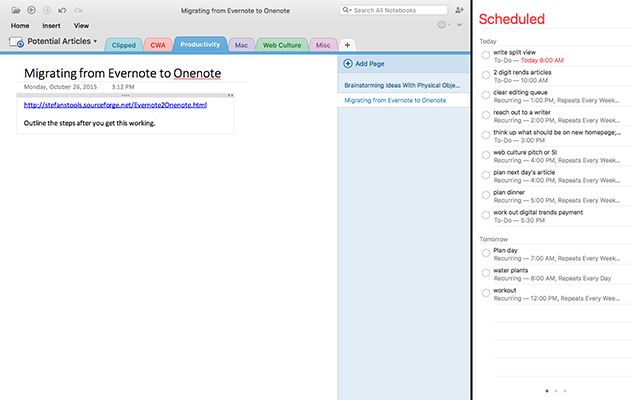Open the search magnifier options
Image resolution: width=640 pixels, height=400 pixels.
pos(347,10)
